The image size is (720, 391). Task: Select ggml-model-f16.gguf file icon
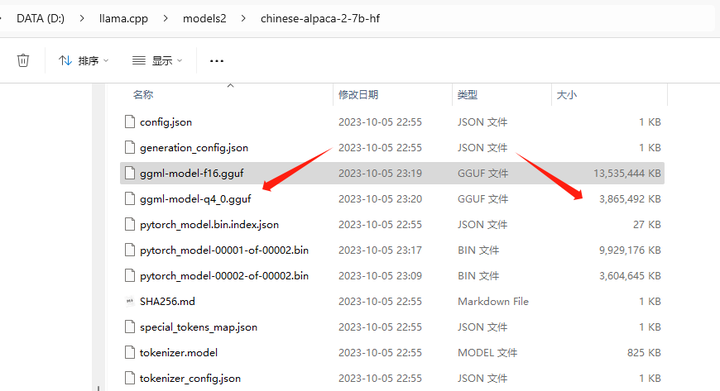pos(130,173)
